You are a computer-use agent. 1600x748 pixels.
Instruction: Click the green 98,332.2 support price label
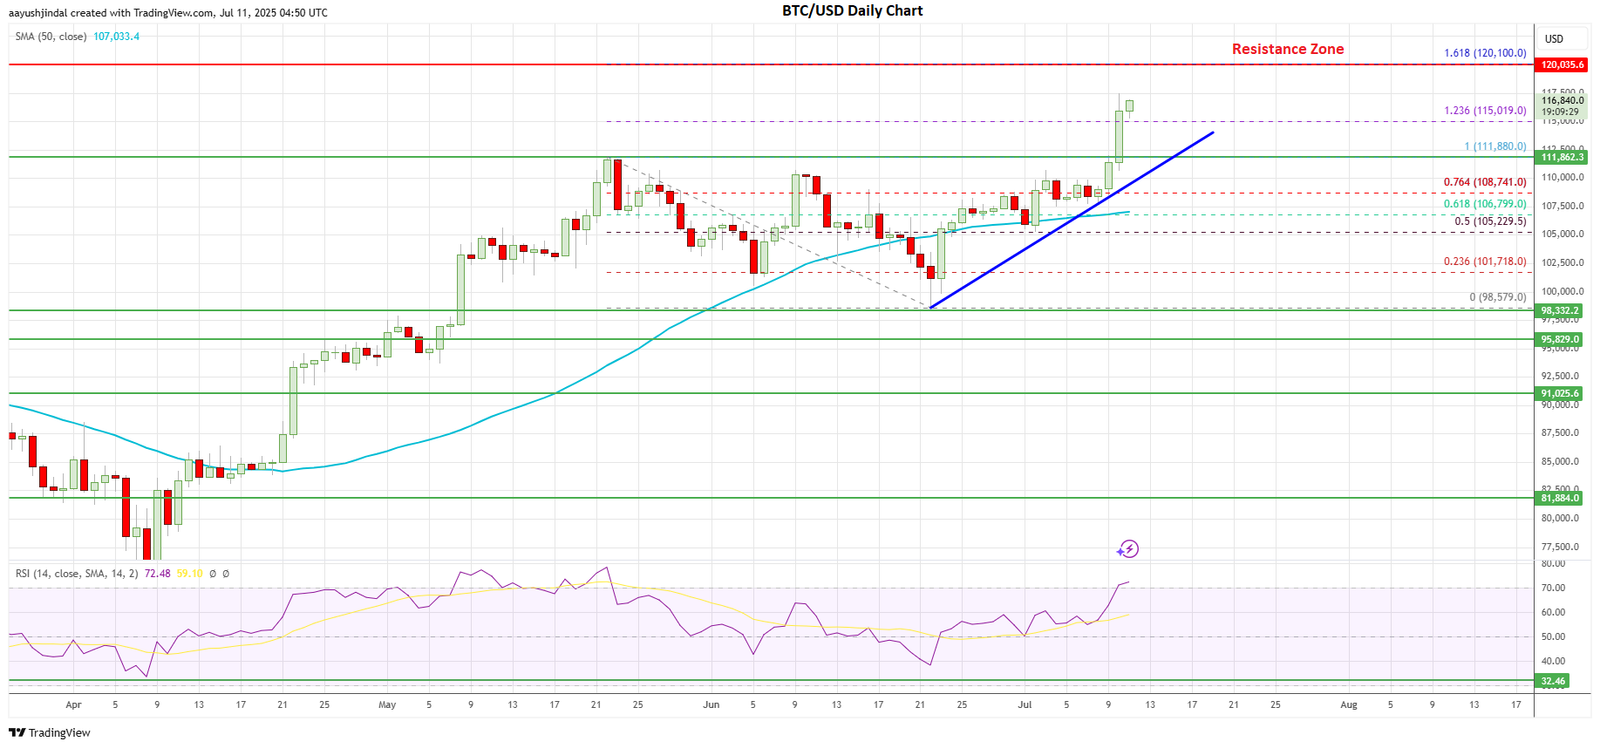point(1559,311)
